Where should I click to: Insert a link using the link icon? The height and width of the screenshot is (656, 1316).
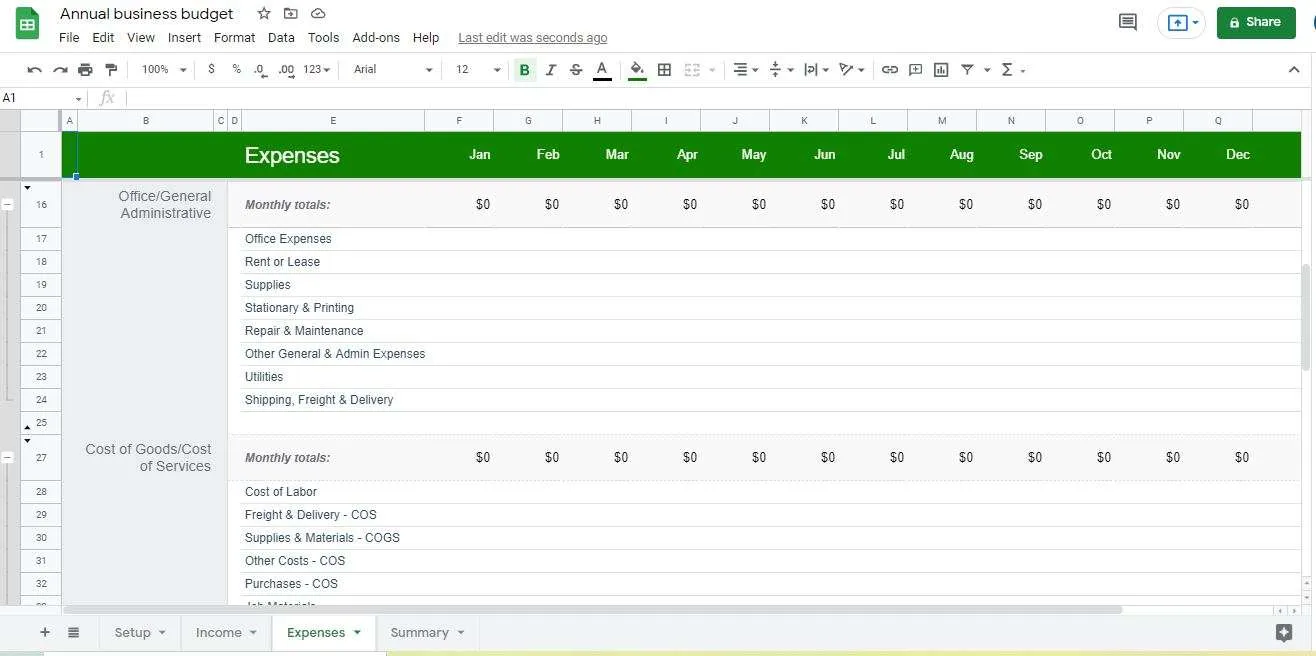(889, 70)
